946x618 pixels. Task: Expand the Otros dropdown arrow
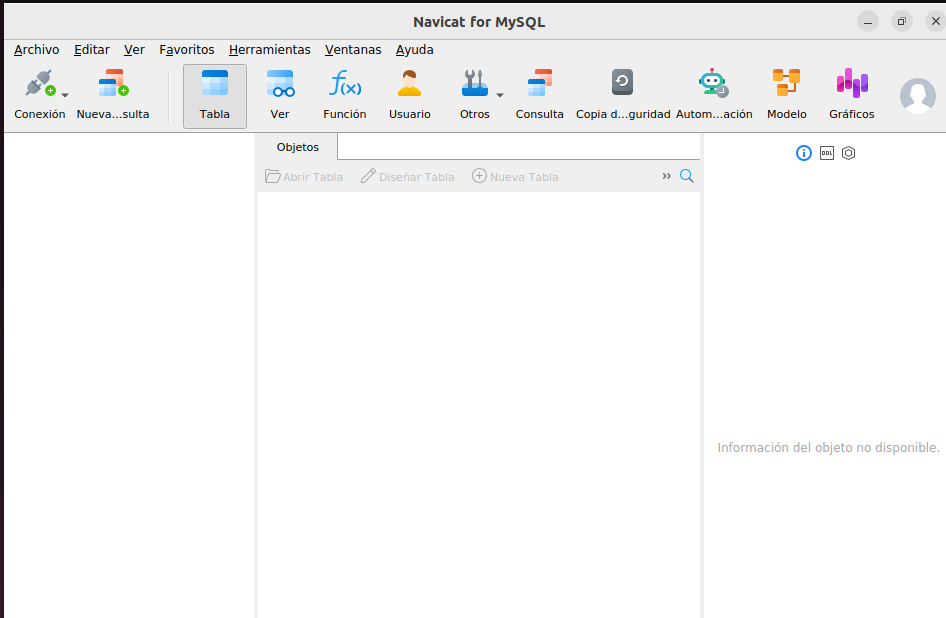coord(500,95)
